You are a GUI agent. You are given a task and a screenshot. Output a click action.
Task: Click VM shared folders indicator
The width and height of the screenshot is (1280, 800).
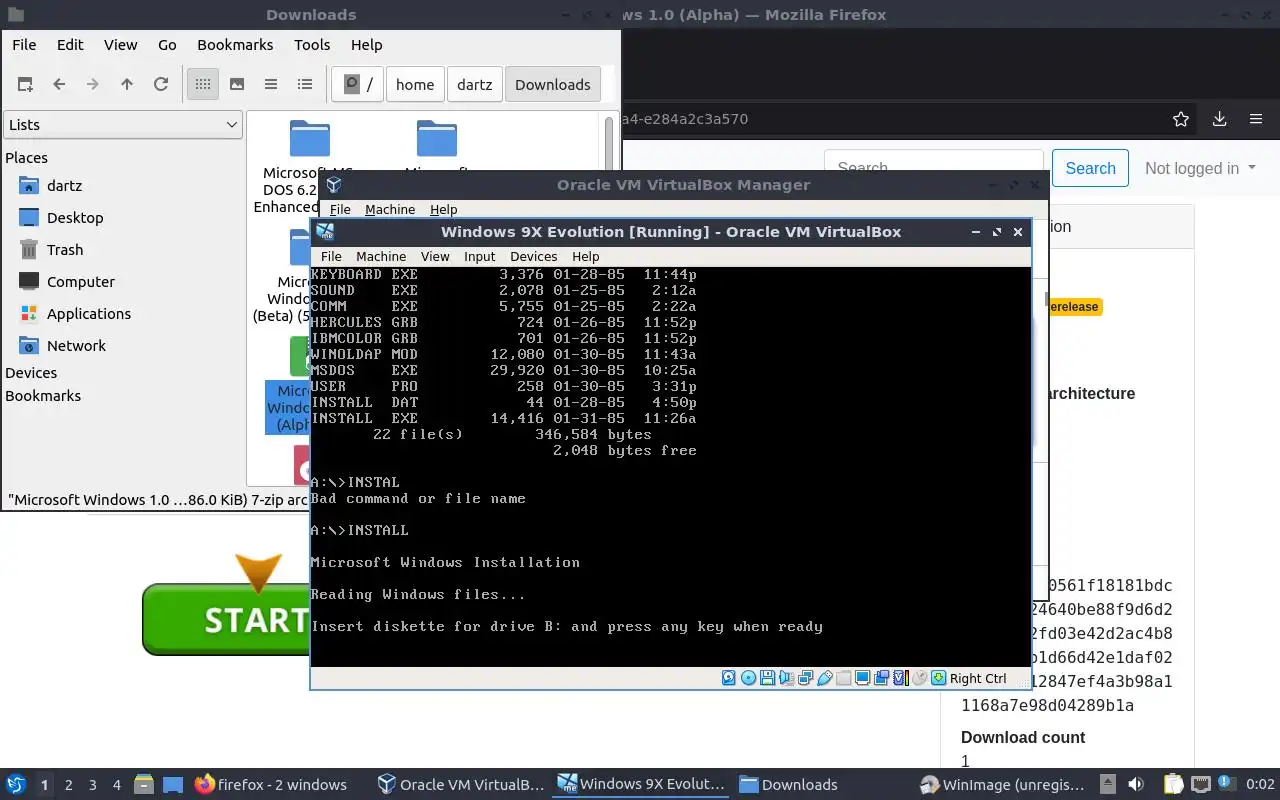coord(845,678)
